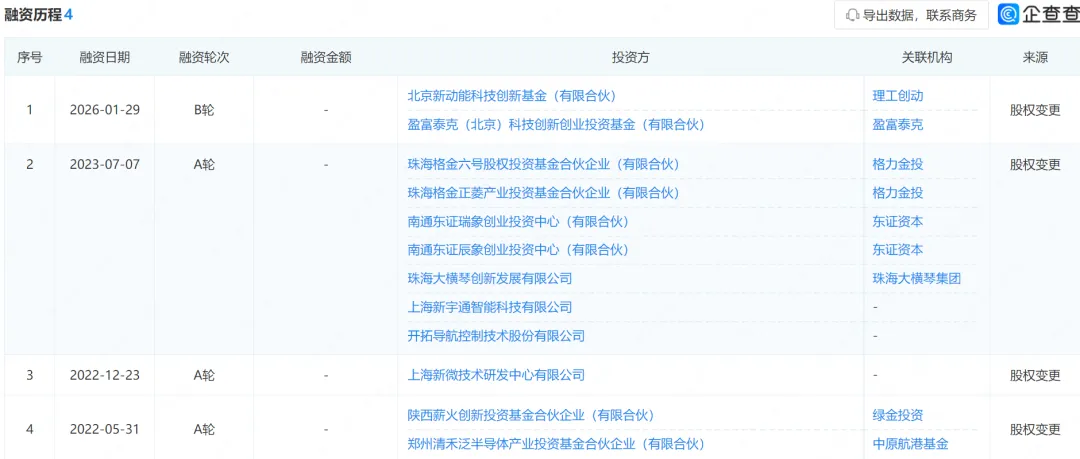Screen dimensions: 1080x459
Task: Open related institution 盈富泰克
Action: (897, 125)
